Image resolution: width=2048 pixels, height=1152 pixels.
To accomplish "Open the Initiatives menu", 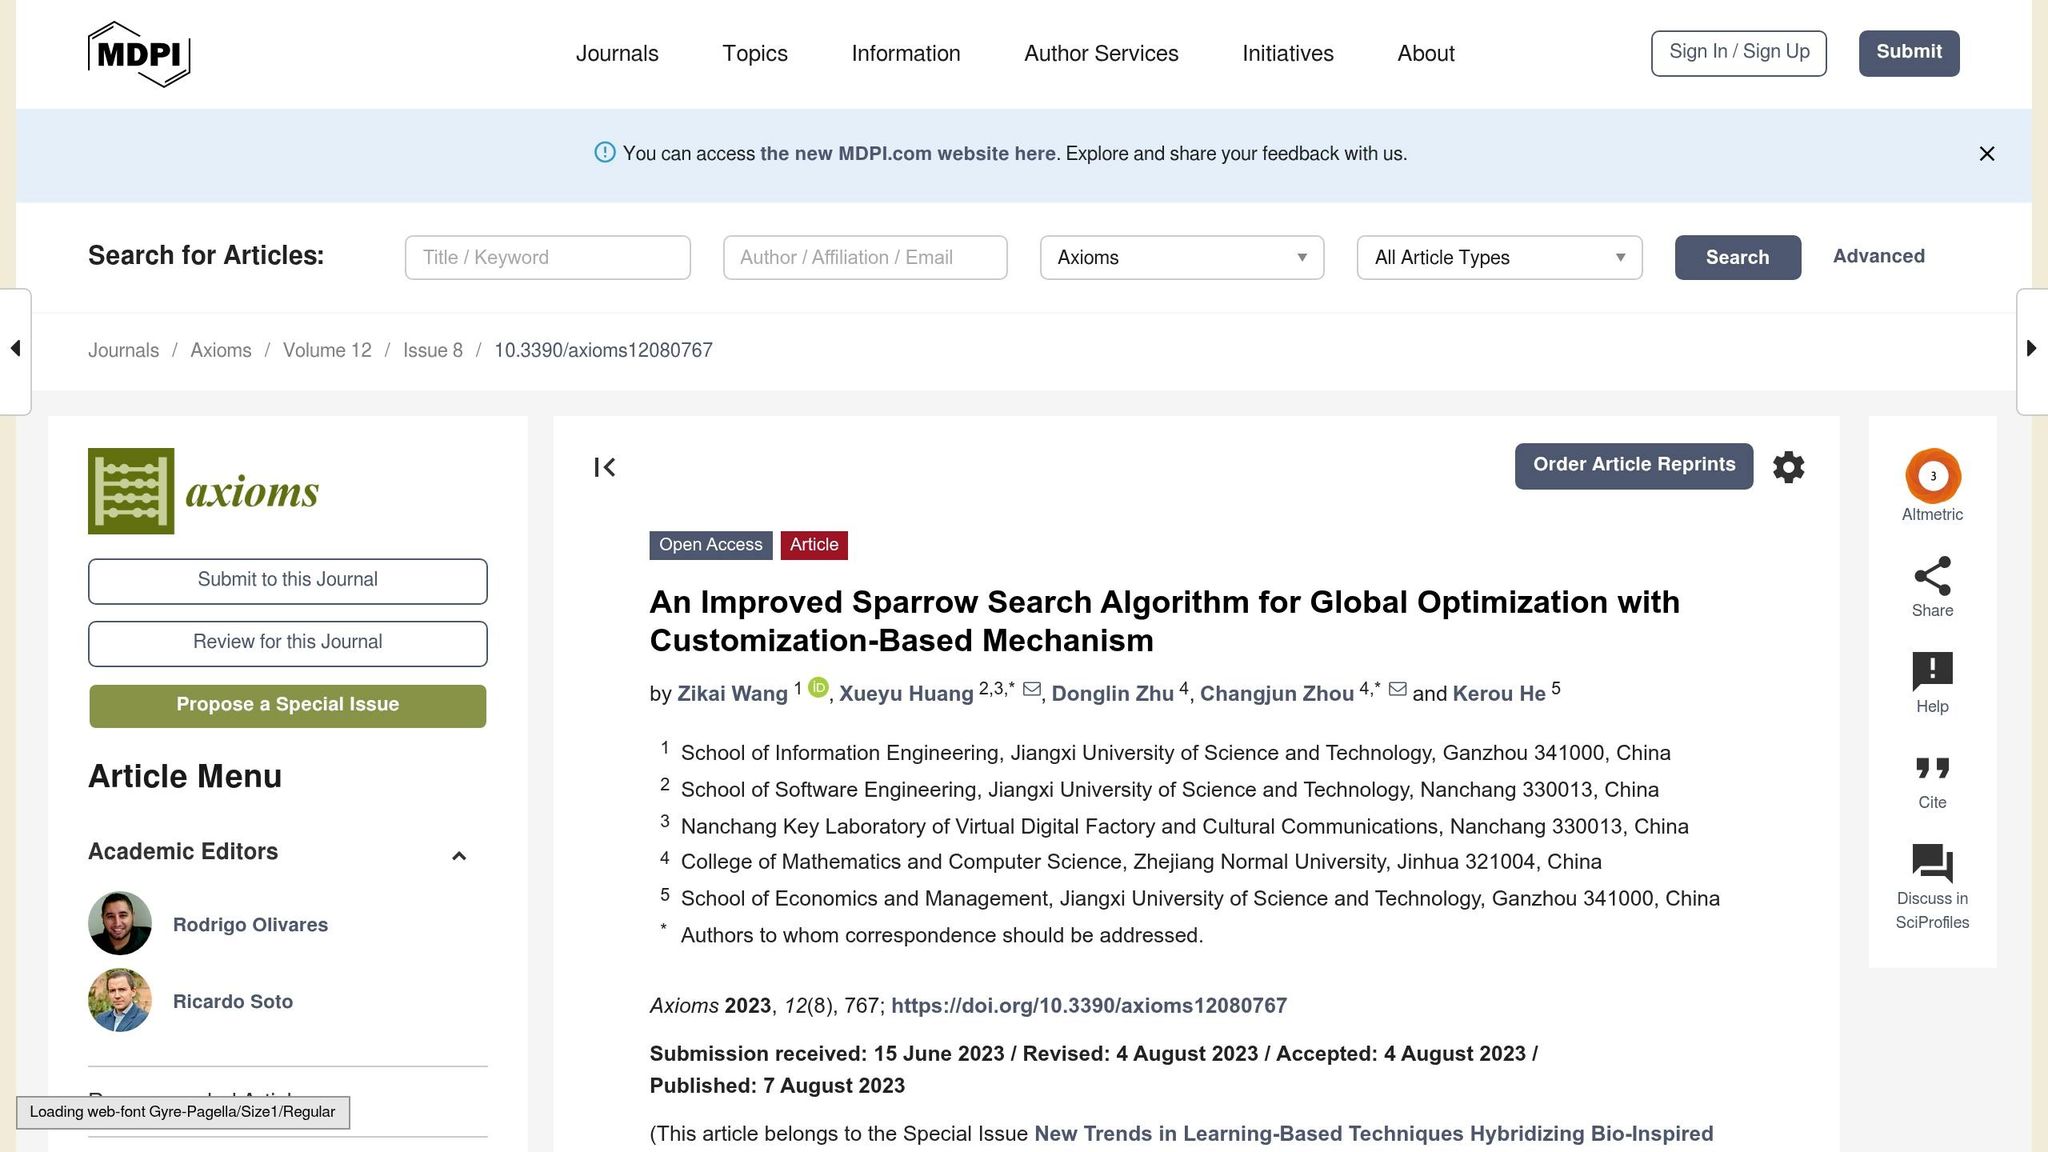I will click(1288, 54).
